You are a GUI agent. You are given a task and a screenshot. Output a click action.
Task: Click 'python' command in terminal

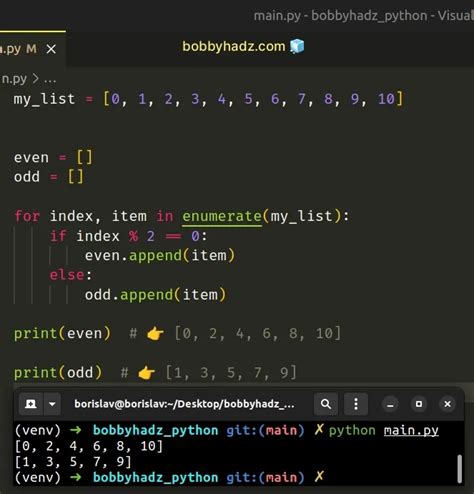352,431
